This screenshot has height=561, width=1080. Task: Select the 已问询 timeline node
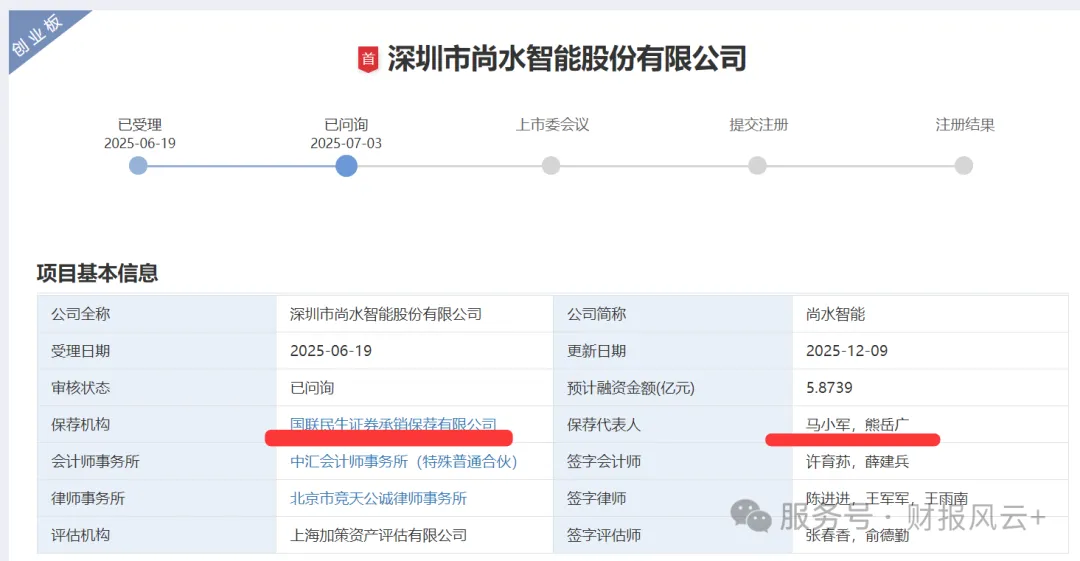coord(346,165)
